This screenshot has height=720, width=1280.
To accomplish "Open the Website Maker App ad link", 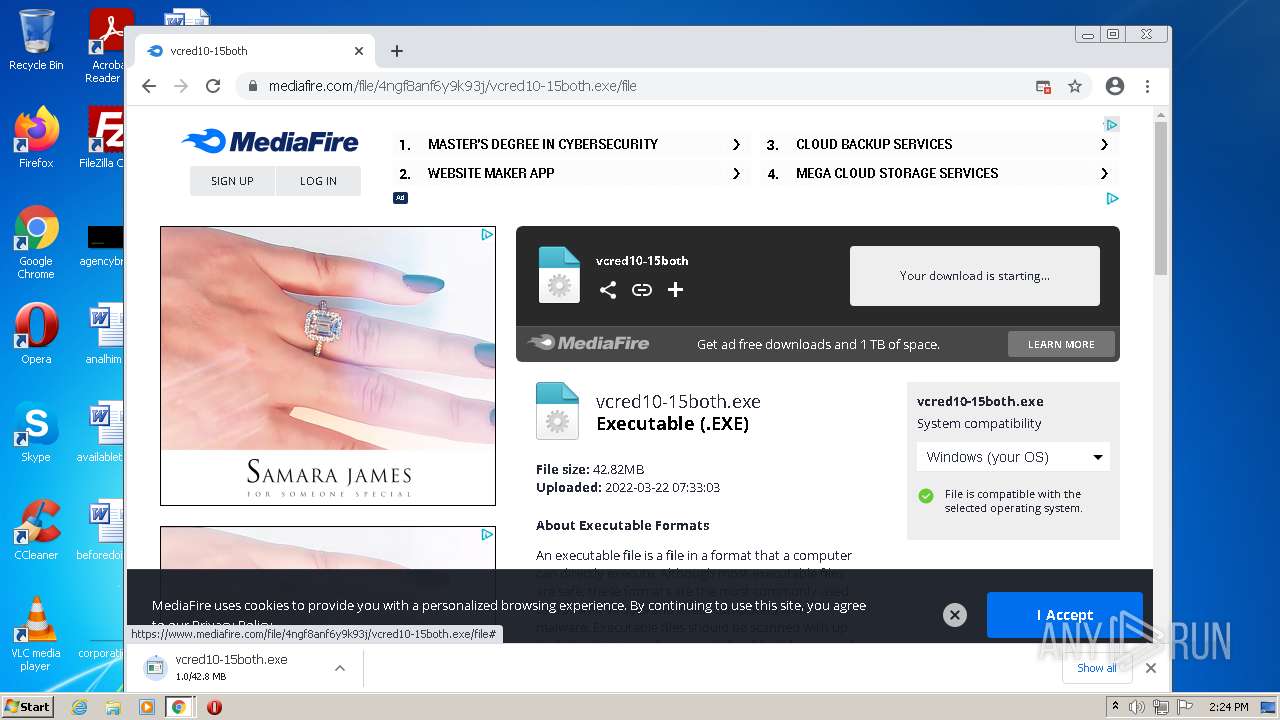I will pos(571,173).
